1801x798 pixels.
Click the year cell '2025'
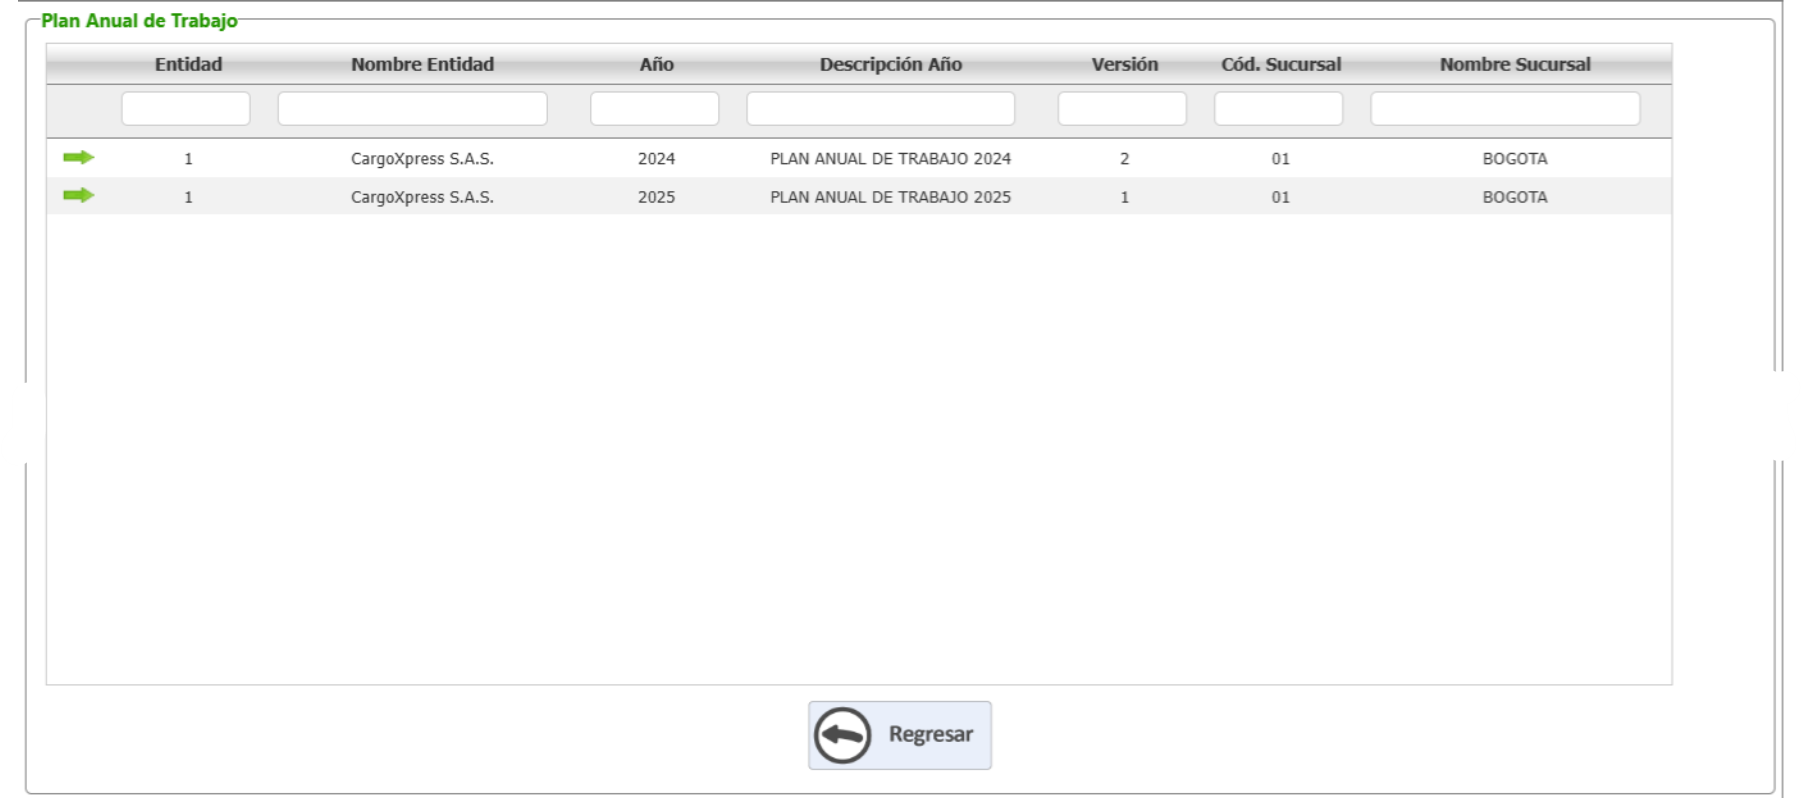coord(657,197)
